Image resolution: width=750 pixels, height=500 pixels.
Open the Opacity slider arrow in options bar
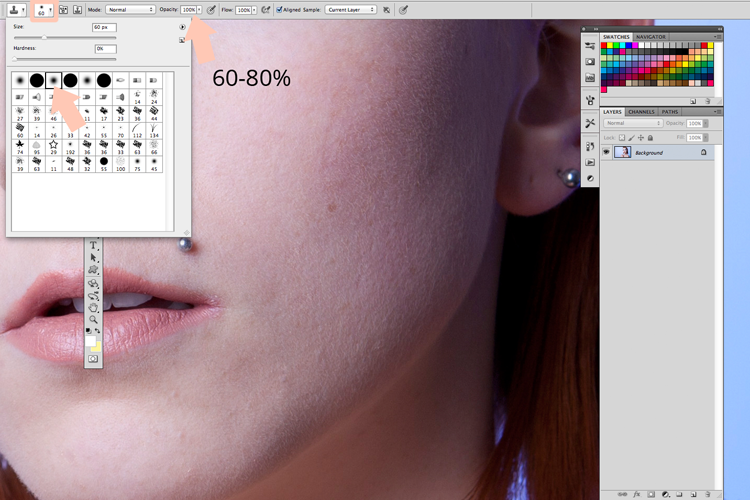tap(199, 10)
